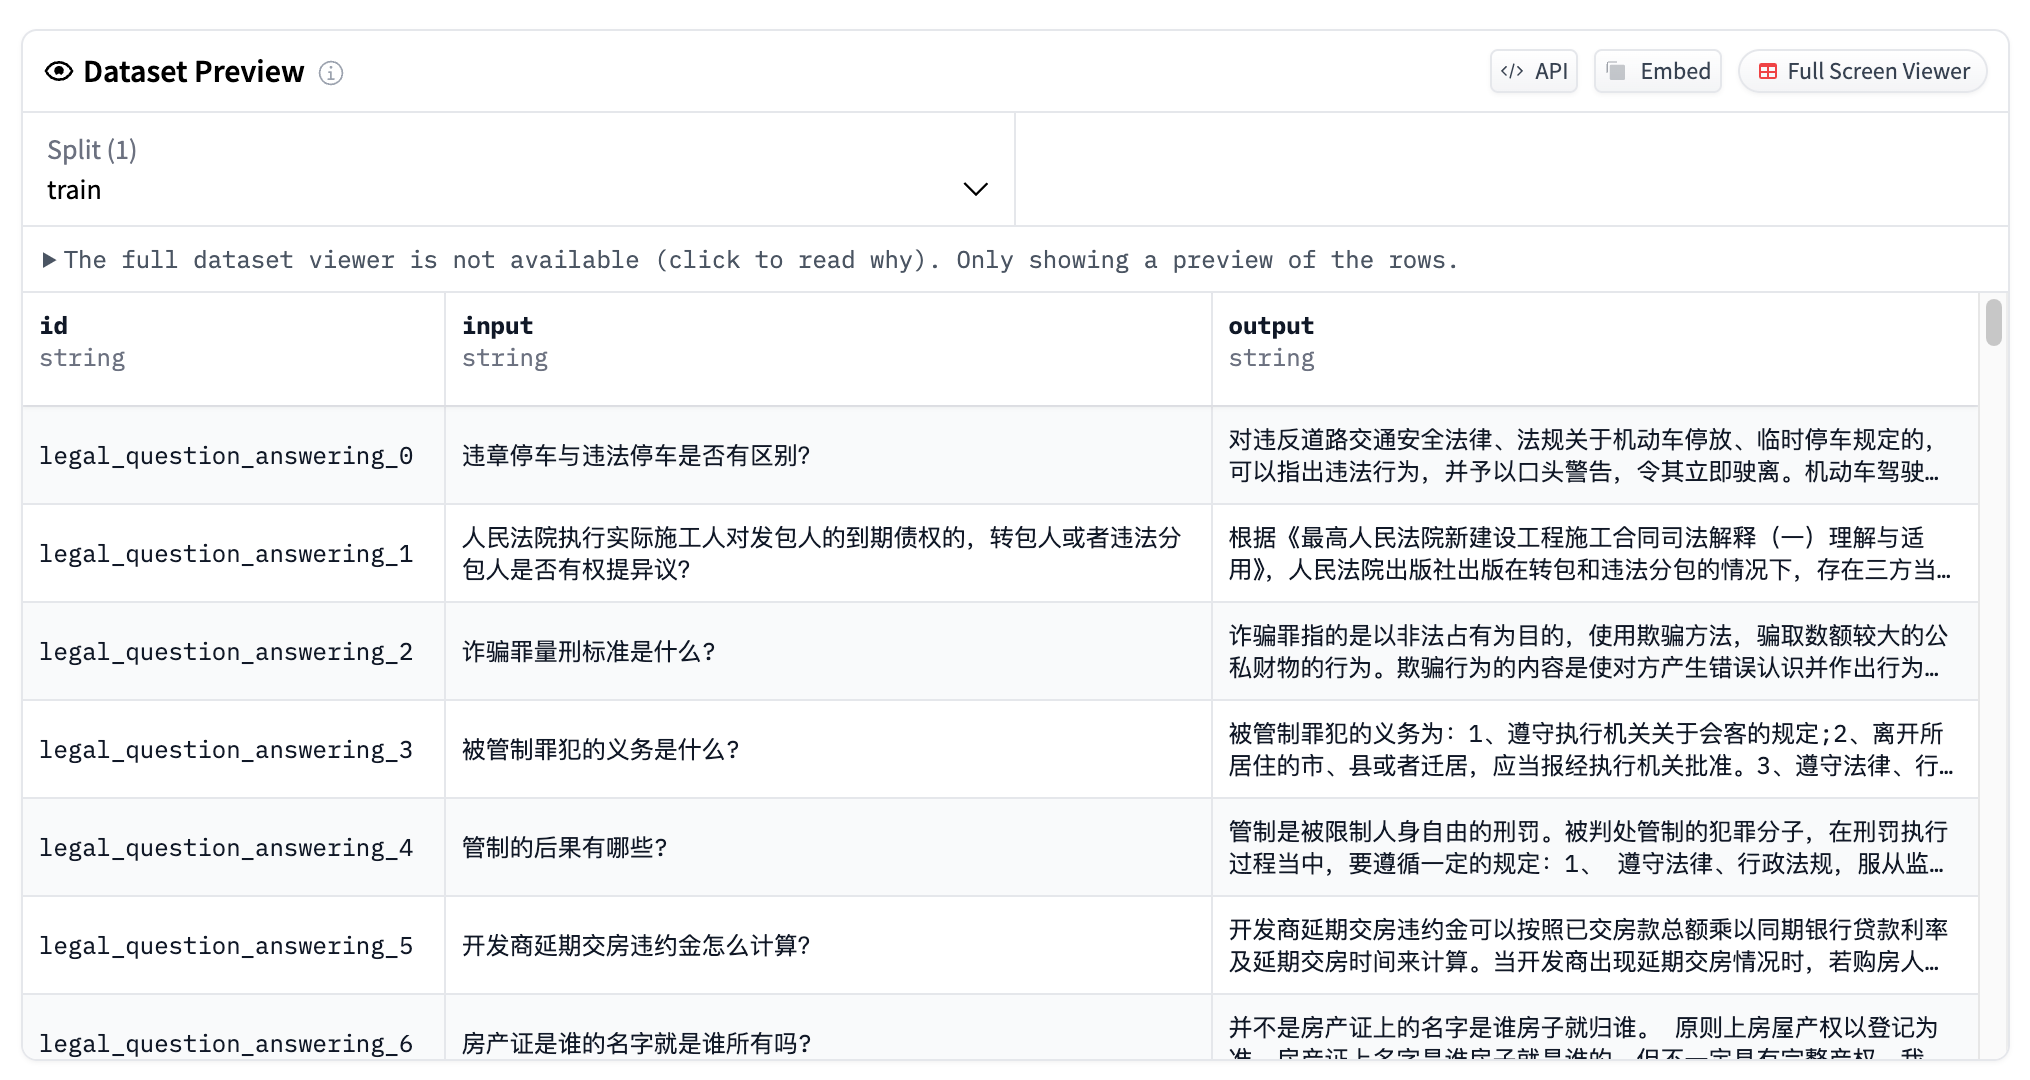Expand the dataset viewer not available notice
Image resolution: width=2030 pixels, height=1080 pixels.
pos(49,260)
